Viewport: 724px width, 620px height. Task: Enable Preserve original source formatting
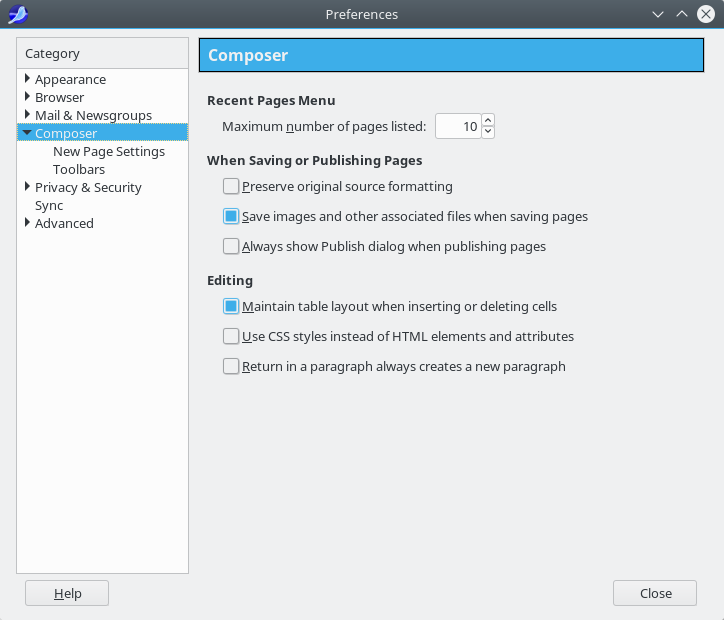pyautogui.click(x=231, y=186)
